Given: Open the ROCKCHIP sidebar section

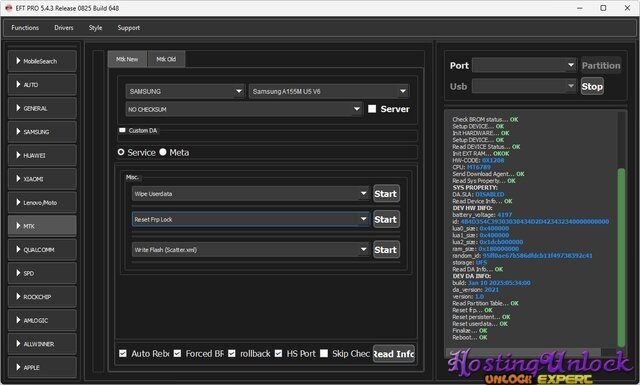Looking at the screenshot, I should point(42,297).
